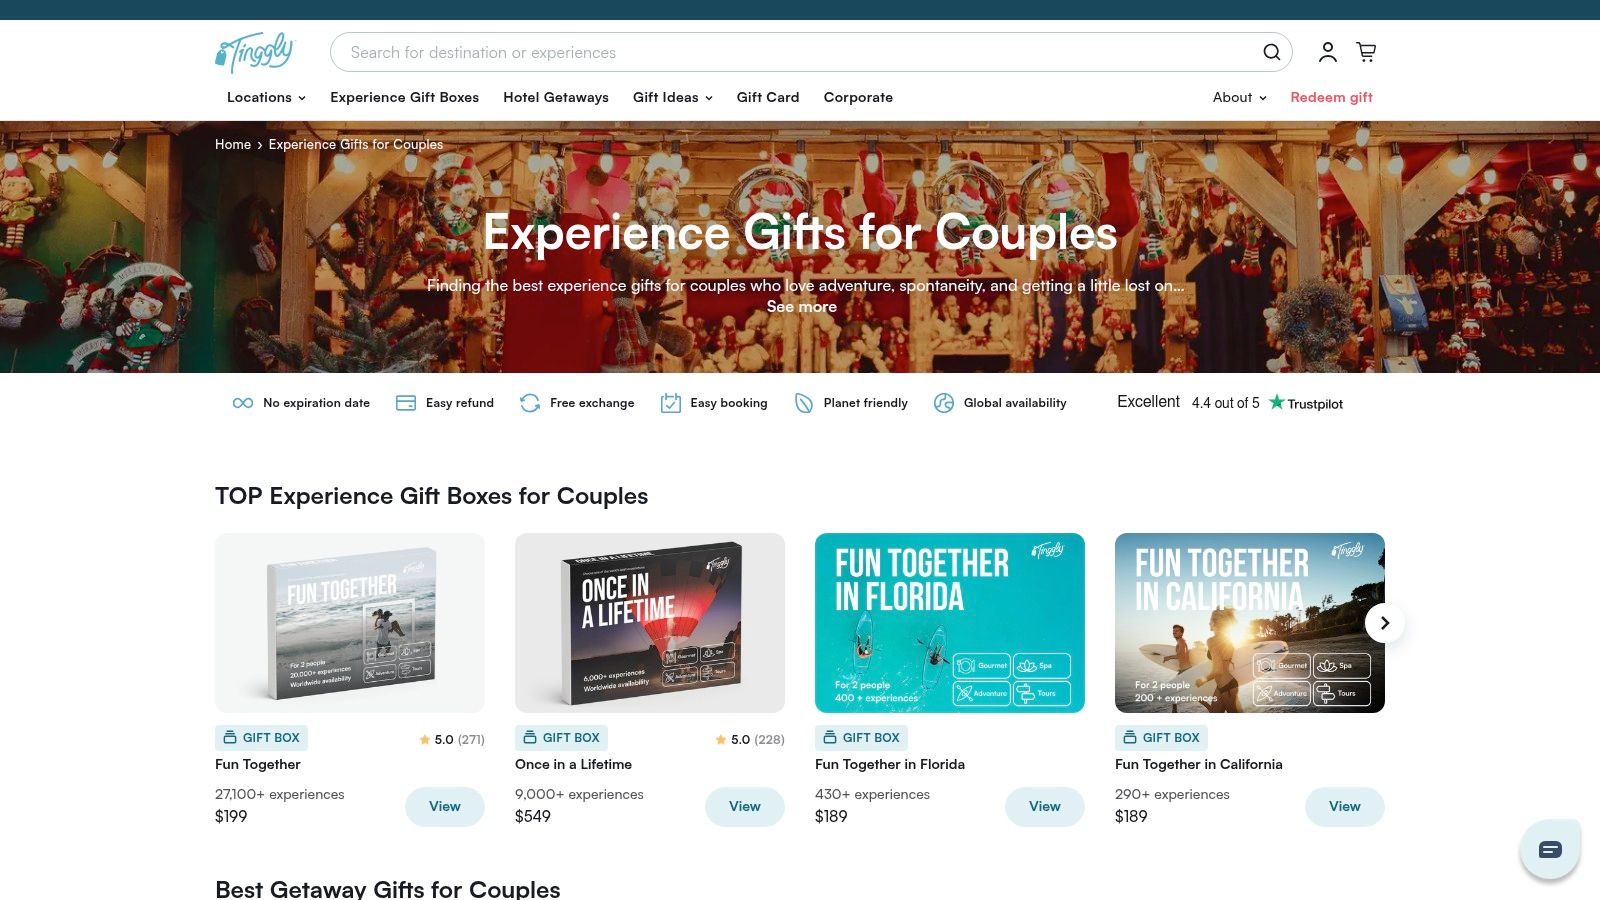Image resolution: width=1600 pixels, height=900 pixels.
Task: Click the Tinggly logo
Action: 255,52
